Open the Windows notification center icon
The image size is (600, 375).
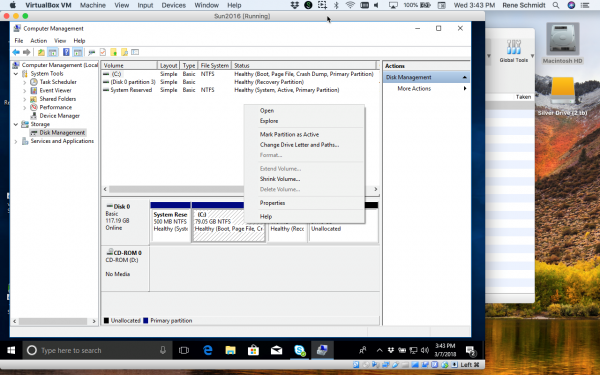pyautogui.click(x=471, y=350)
